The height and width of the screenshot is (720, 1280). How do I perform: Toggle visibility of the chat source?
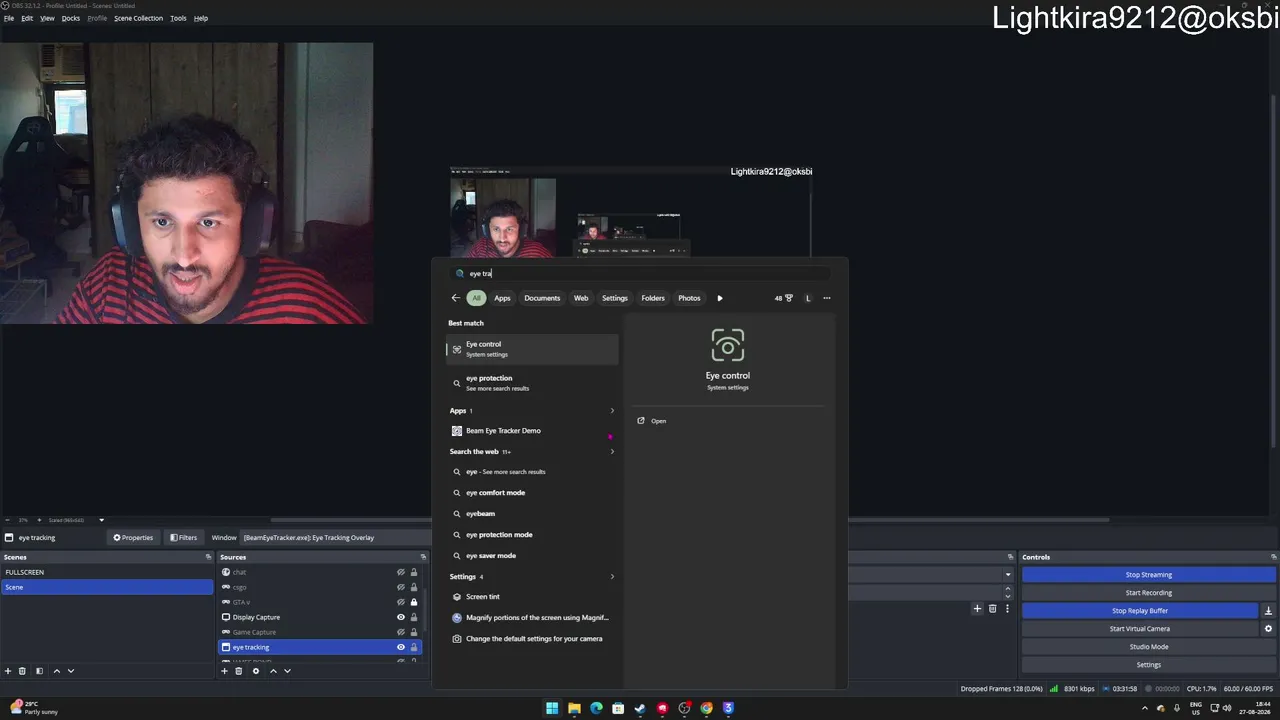pyautogui.click(x=401, y=572)
